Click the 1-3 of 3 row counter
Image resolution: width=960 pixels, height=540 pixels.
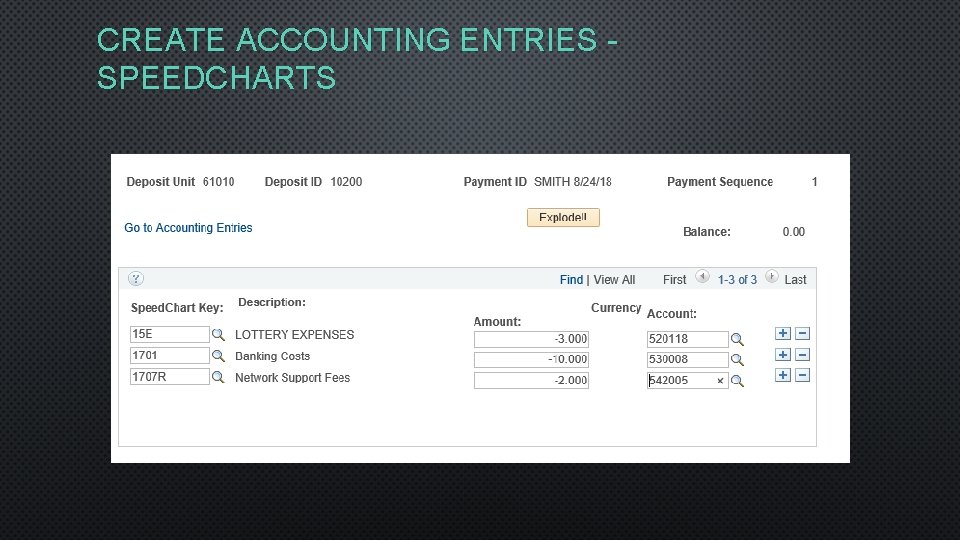pos(737,280)
